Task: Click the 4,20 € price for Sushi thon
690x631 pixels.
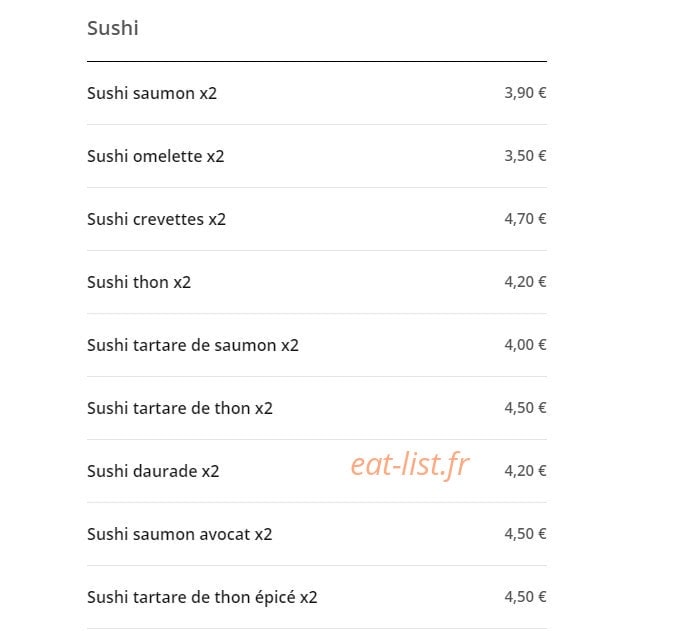Action: pyautogui.click(x=525, y=282)
